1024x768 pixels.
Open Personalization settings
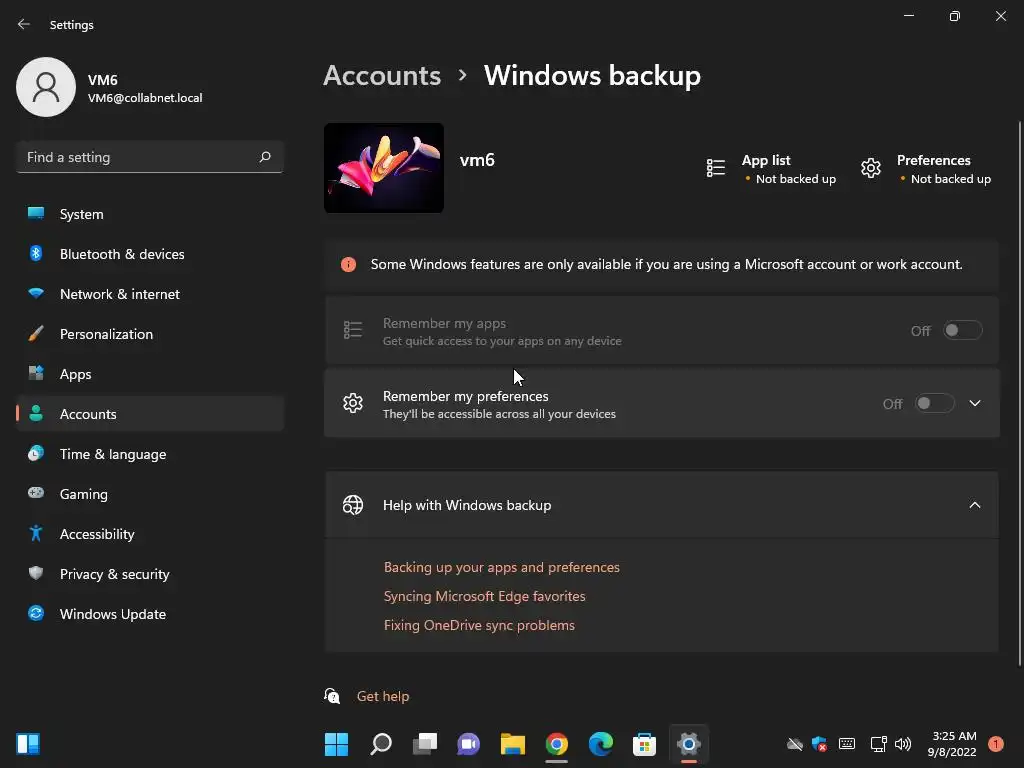click(x=150, y=334)
